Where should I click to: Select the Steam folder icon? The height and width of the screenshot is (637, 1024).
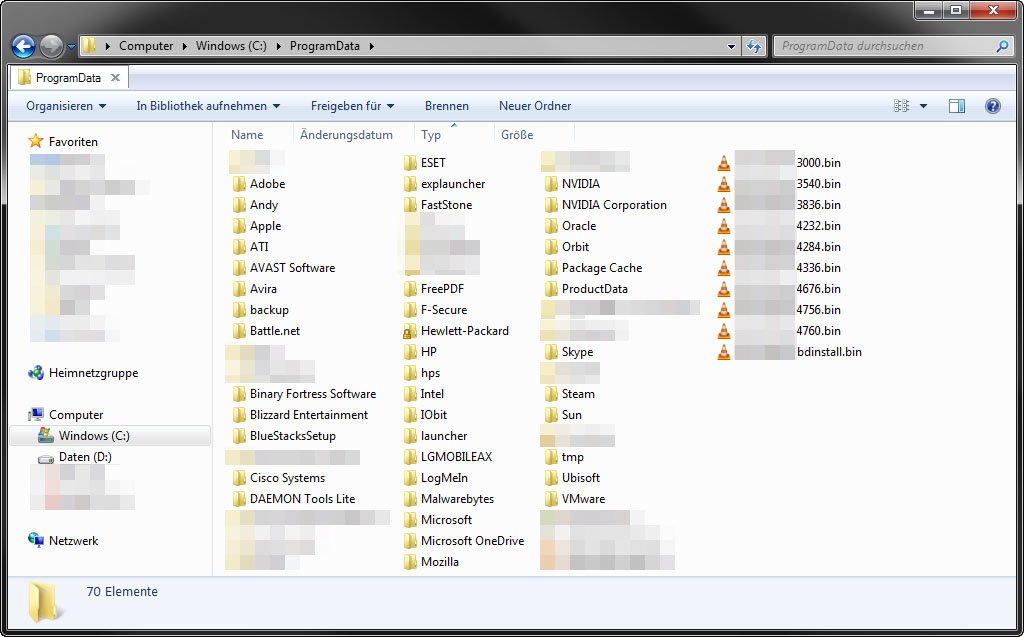(x=551, y=394)
